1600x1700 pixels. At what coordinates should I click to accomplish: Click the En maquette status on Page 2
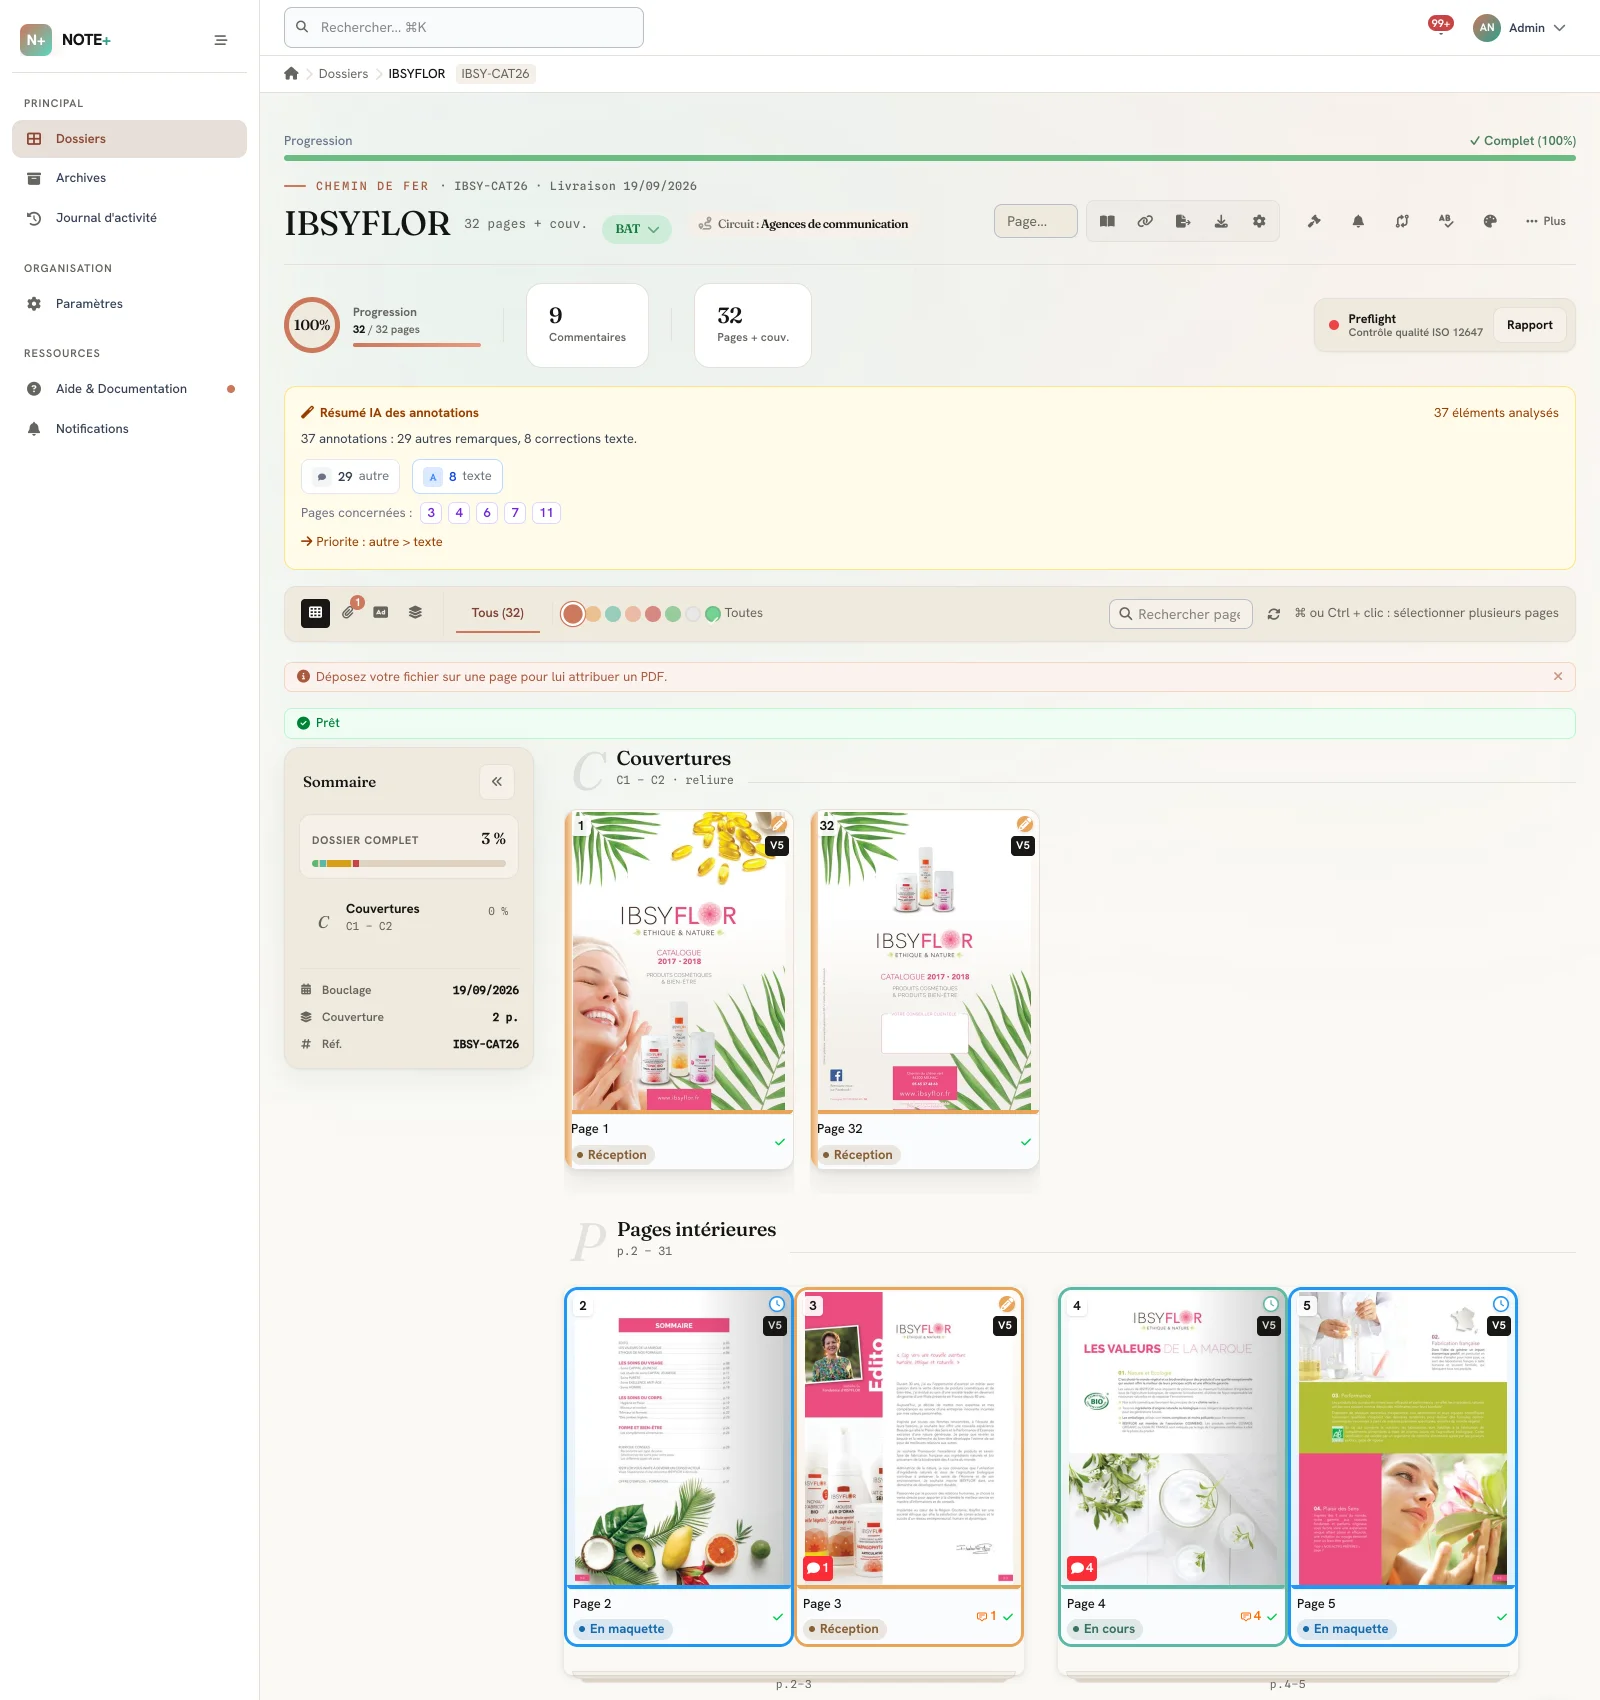[622, 1629]
